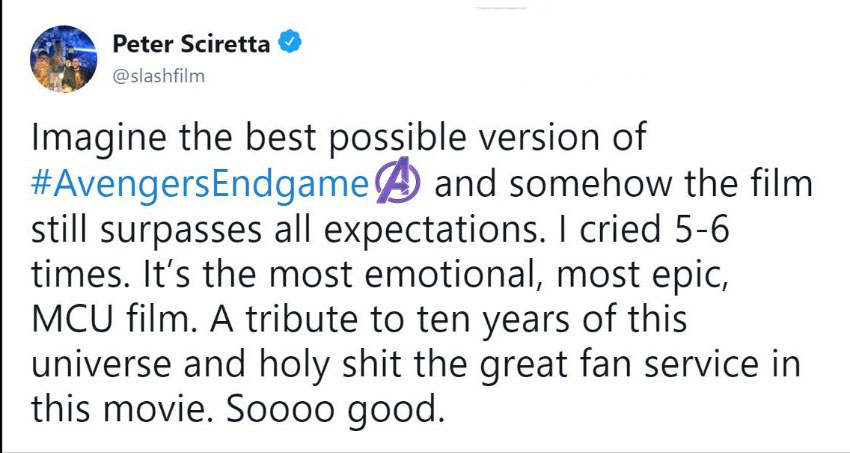Click the words "and somehow the film"

pyautogui.click(x=623, y=186)
